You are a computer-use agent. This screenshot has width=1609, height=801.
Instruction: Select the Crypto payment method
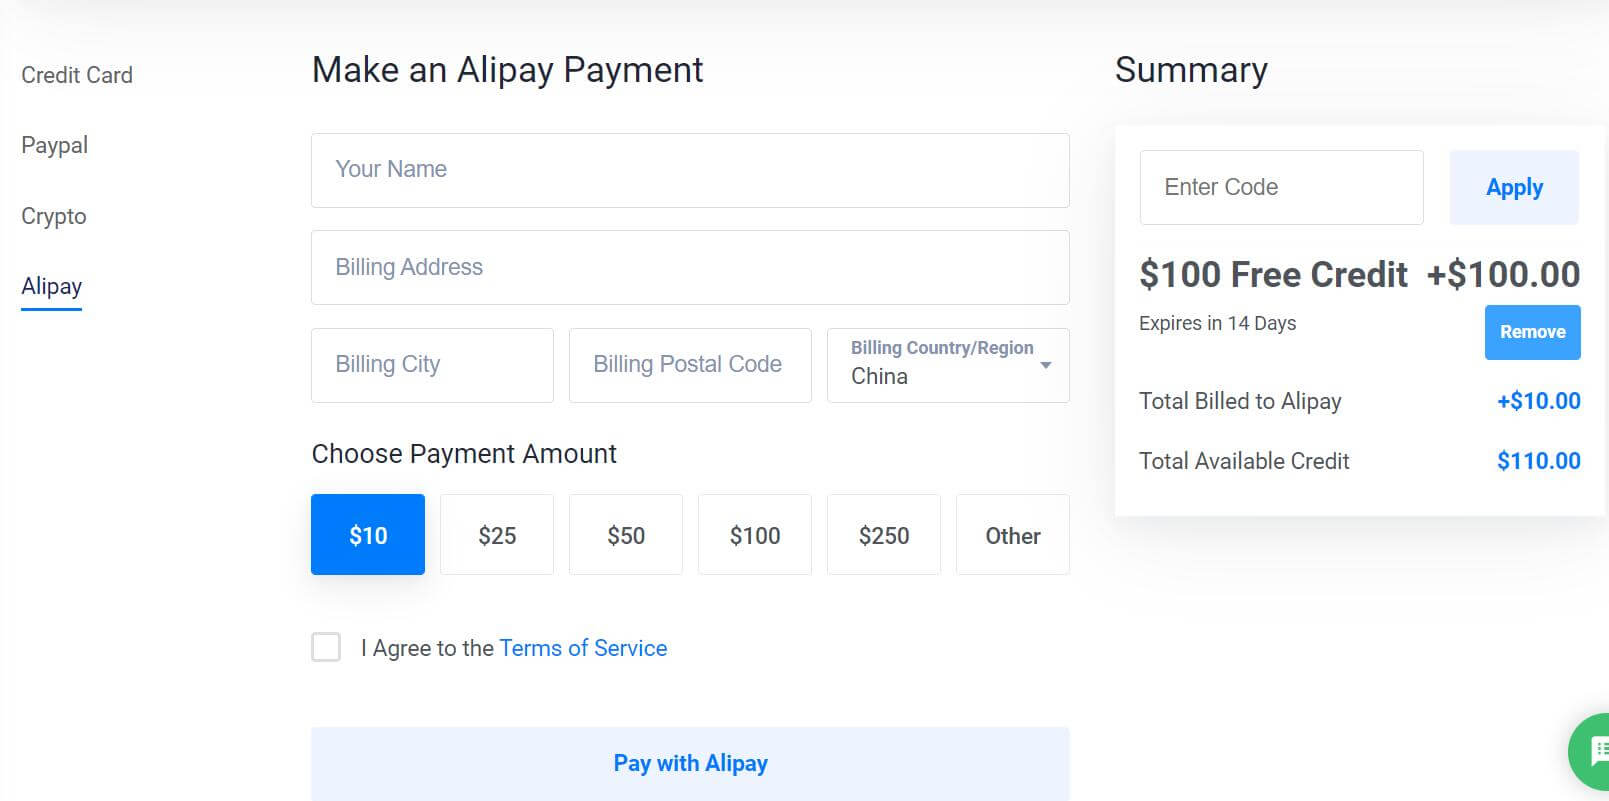click(54, 216)
